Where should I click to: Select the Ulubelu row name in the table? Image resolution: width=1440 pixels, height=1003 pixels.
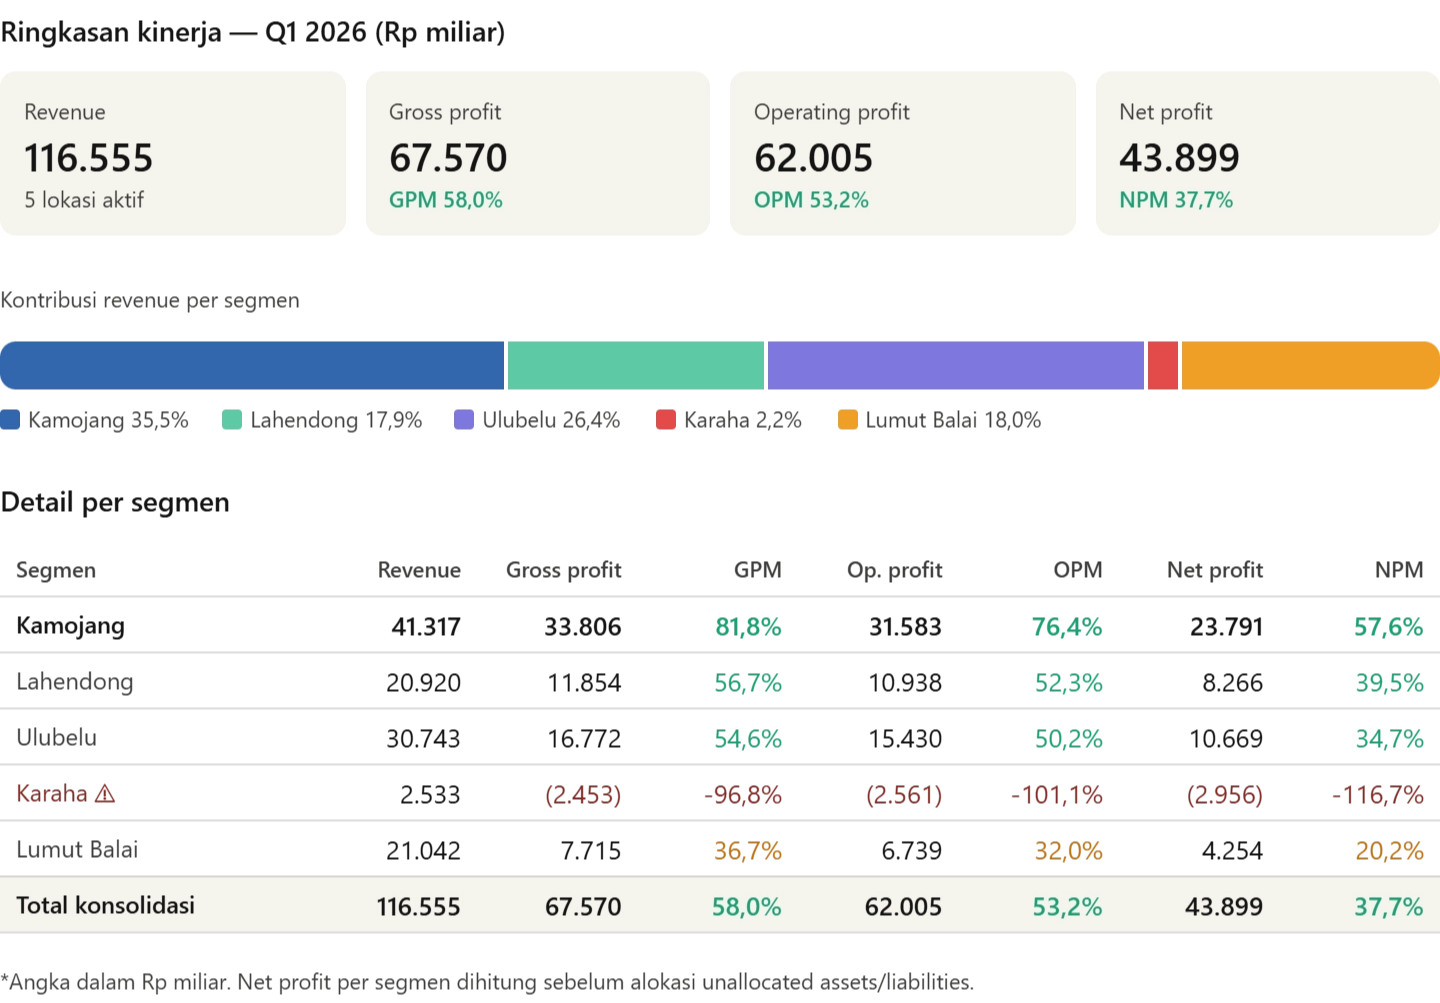coord(57,738)
